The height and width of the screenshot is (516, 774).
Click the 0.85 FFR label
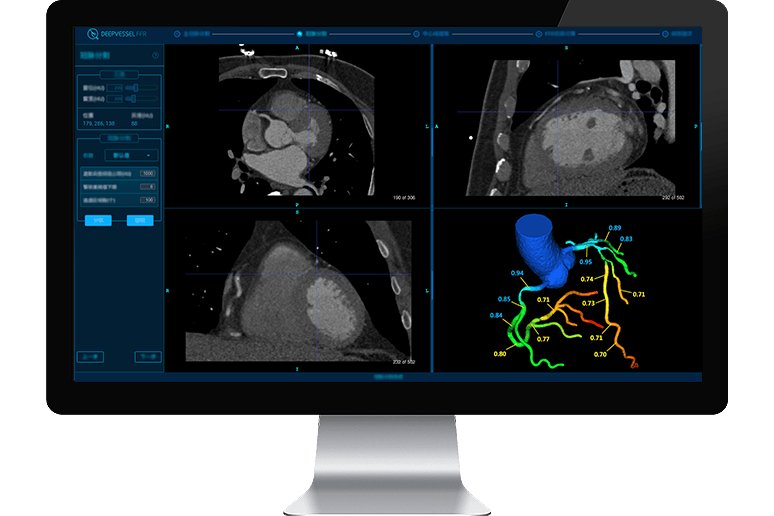click(504, 299)
